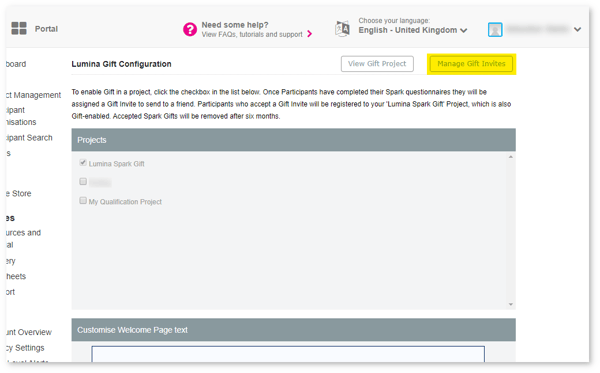Click the Manage Gift Invites button
The image size is (600, 373).
[471, 64]
